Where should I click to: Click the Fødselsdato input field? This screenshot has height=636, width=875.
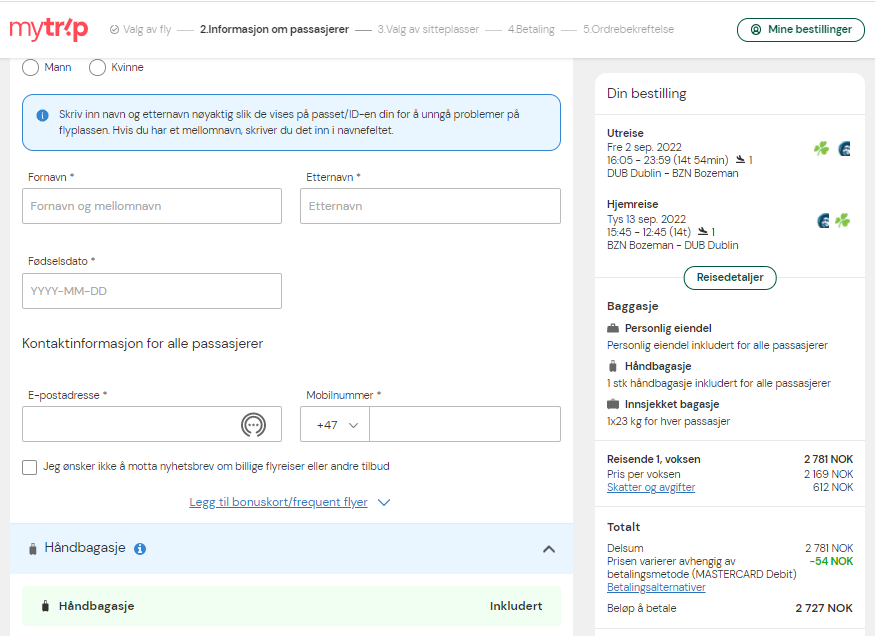152,291
